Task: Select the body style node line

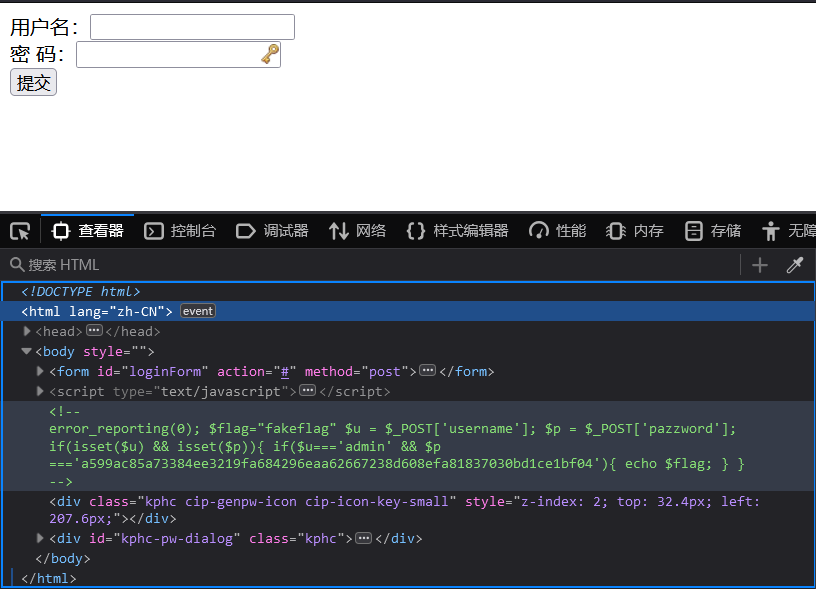Action: pyautogui.click(x=95, y=352)
